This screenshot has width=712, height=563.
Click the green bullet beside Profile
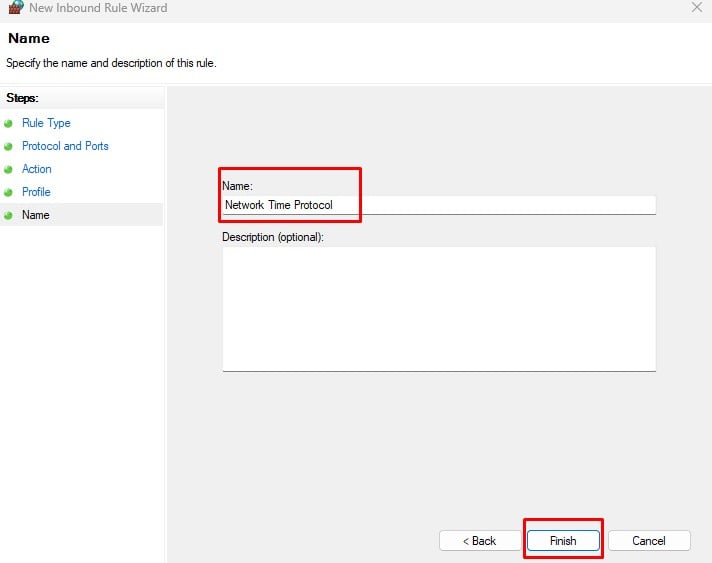[8, 193]
